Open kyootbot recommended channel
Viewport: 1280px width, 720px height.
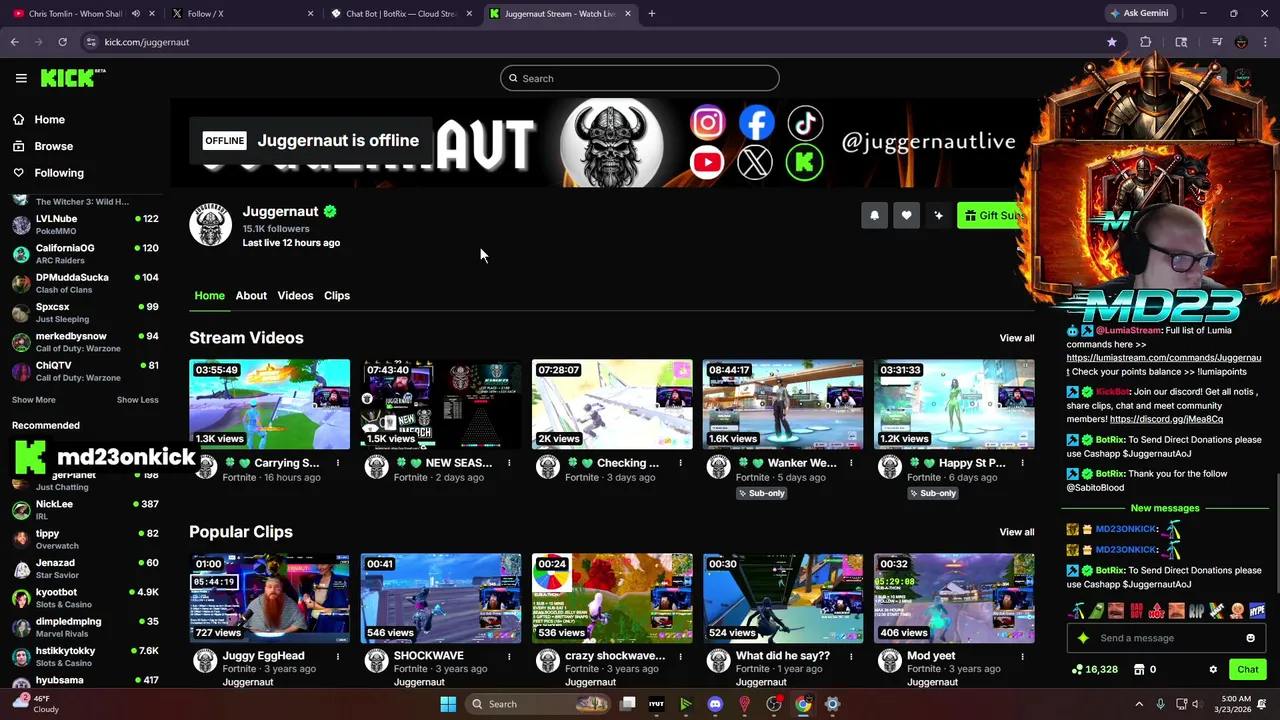click(85, 598)
